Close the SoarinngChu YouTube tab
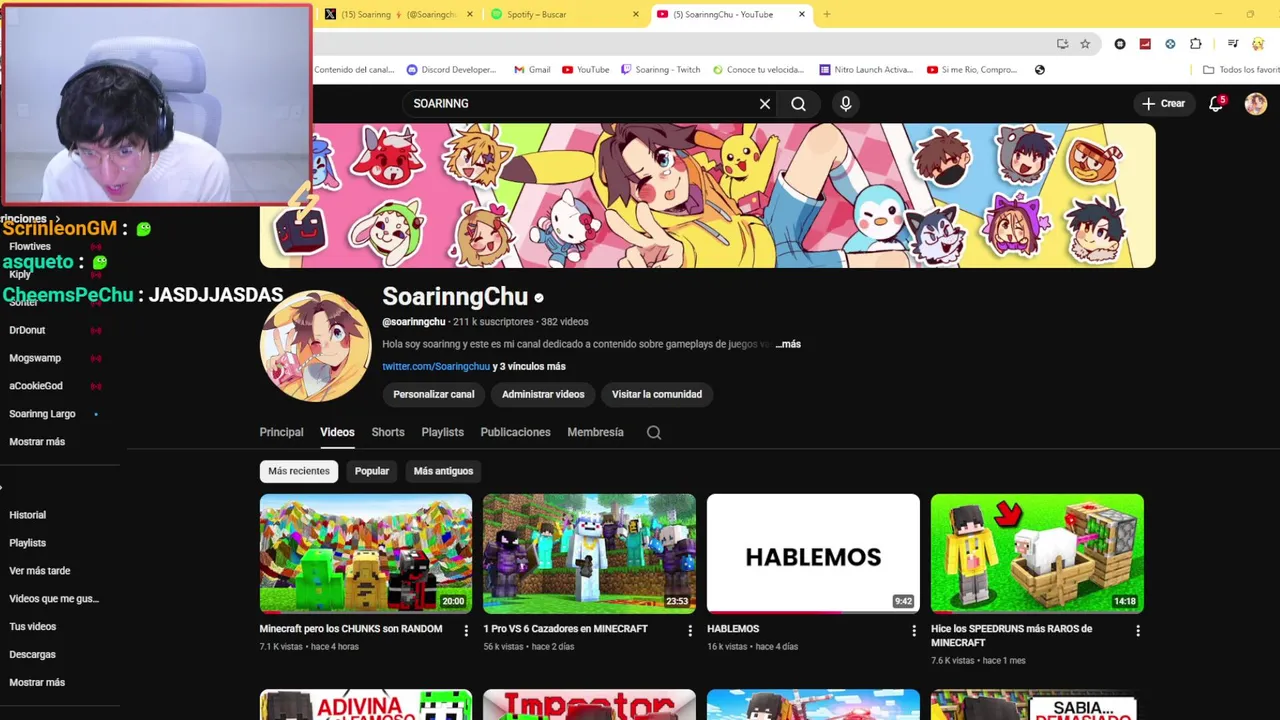Viewport: 1280px width, 720px height. click(x=802, y=14)
